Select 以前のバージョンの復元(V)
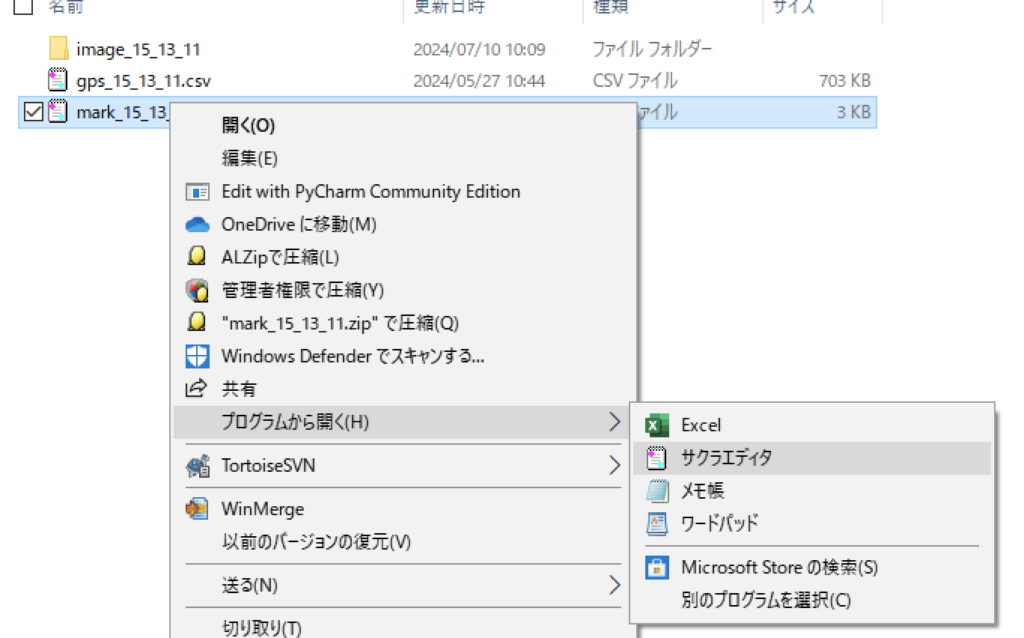Screen dimensions: 1024x638 click(x=316, y=542)
